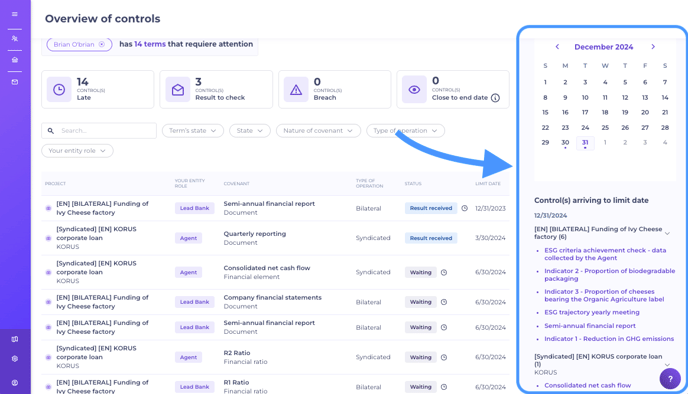Screen dimensions: 688x394
Task: Select December 30 in the calendar
Action: (x=565, y=143)
